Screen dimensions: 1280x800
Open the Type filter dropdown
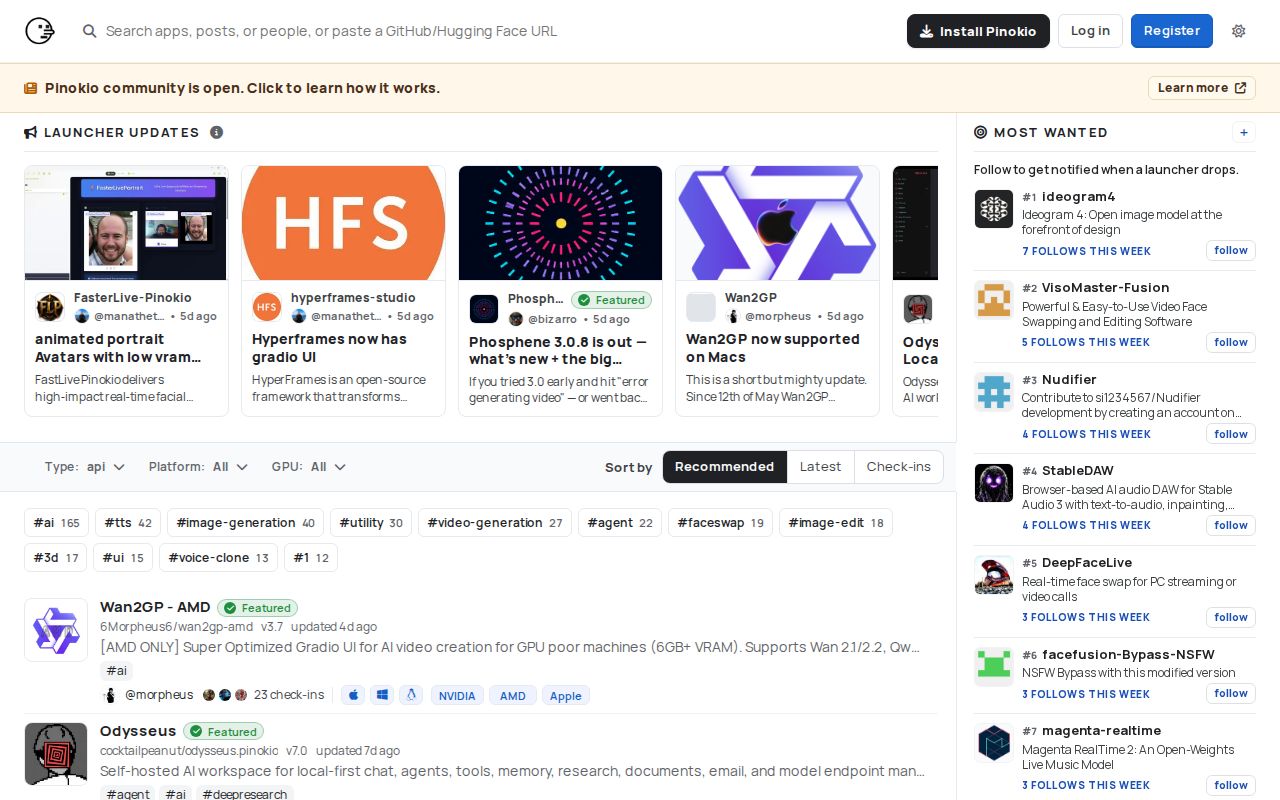pyautogui.click(x=85, y=467)
